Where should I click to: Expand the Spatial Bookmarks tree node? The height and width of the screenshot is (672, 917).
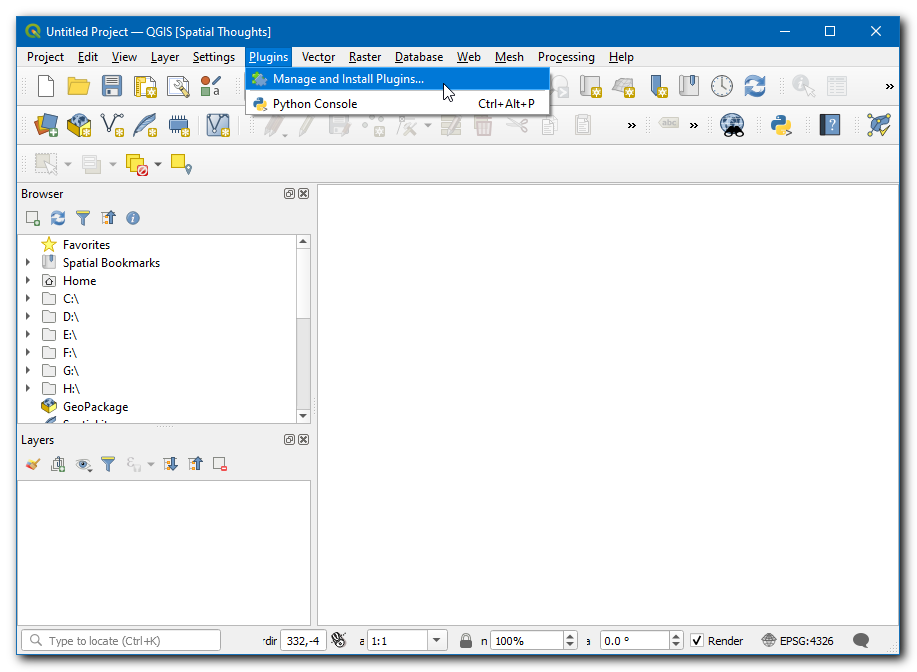(28, 263)
